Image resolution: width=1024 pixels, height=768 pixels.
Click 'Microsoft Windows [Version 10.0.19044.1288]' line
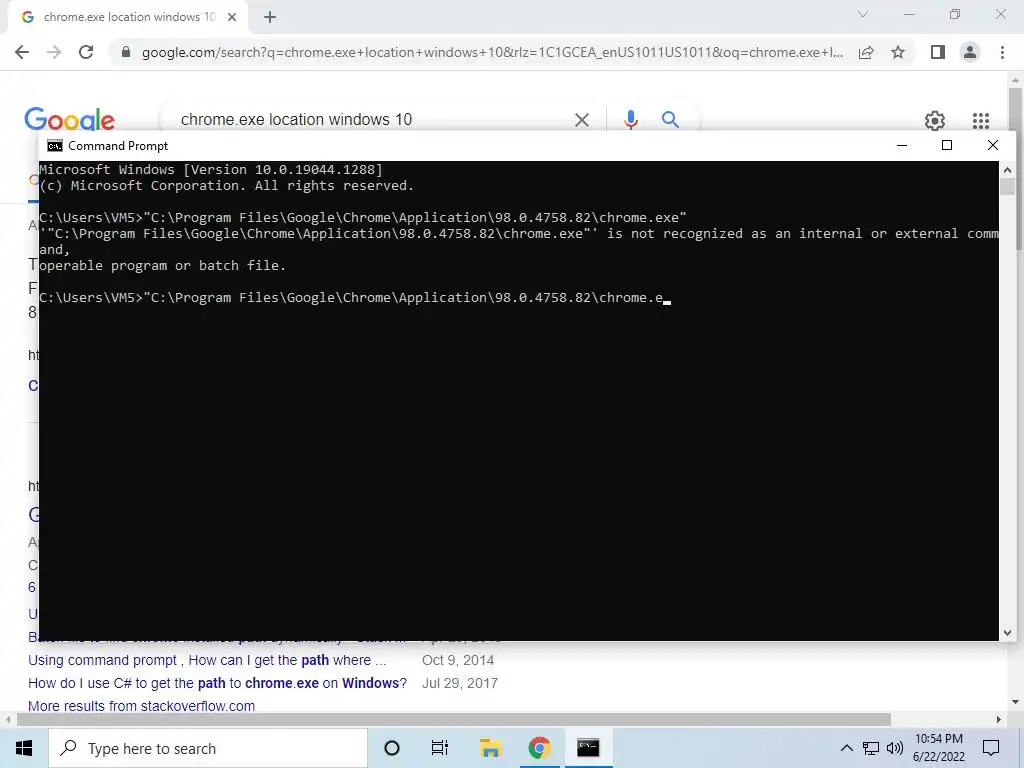pos(211,170)
